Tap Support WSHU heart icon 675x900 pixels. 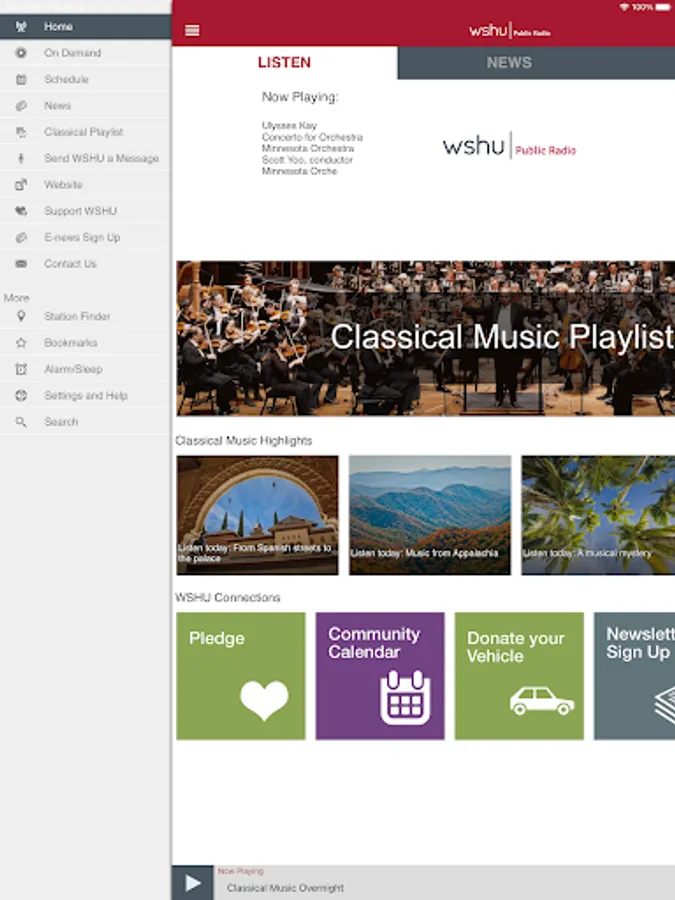pyautogui.click(x=21, y=211)
